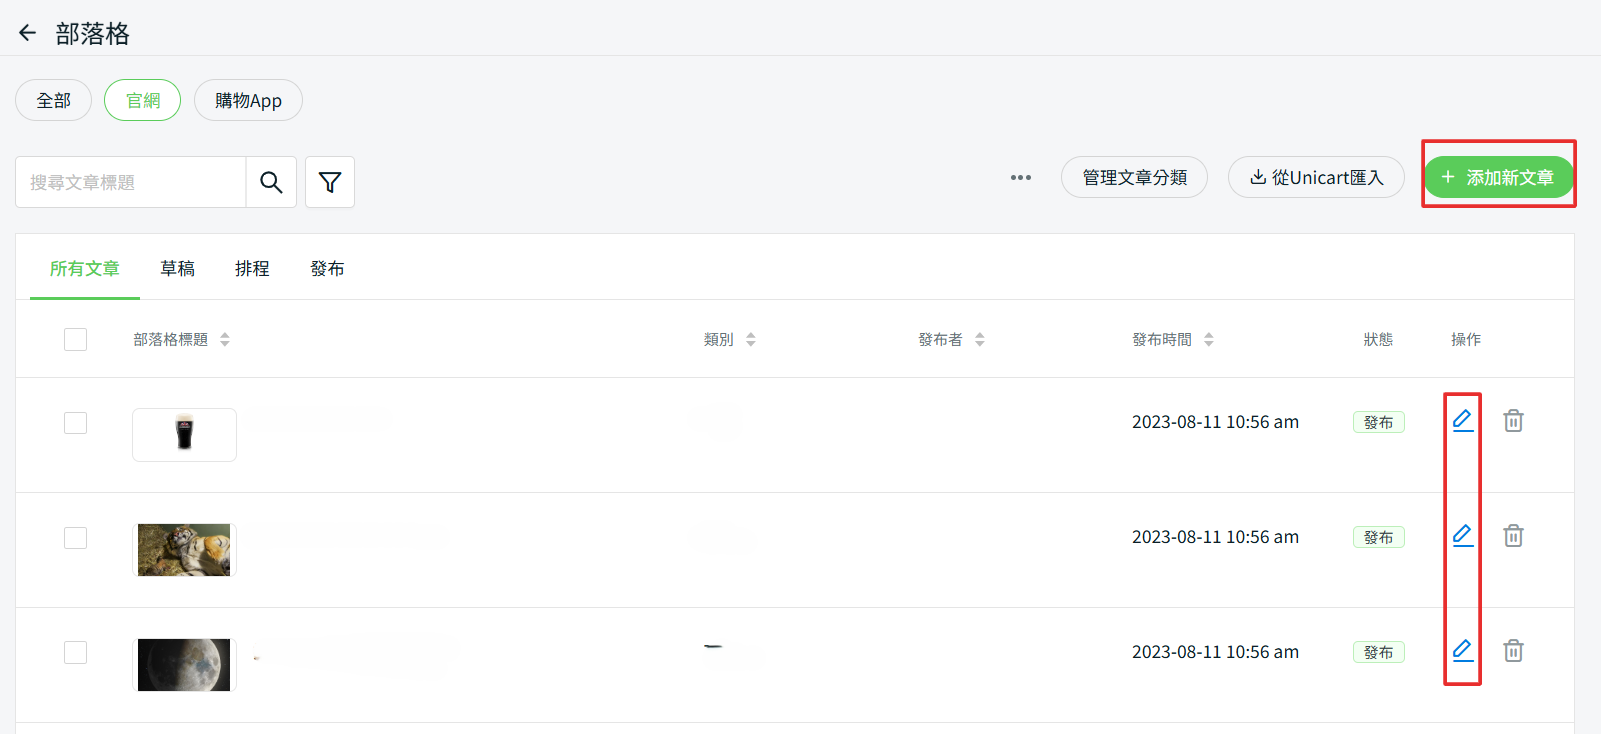Image resolution: width=1601 pixels, height=734 pixels.
Task: Switch to the 排程 tab
Action: pyautogui.click(x=252, y=269)
